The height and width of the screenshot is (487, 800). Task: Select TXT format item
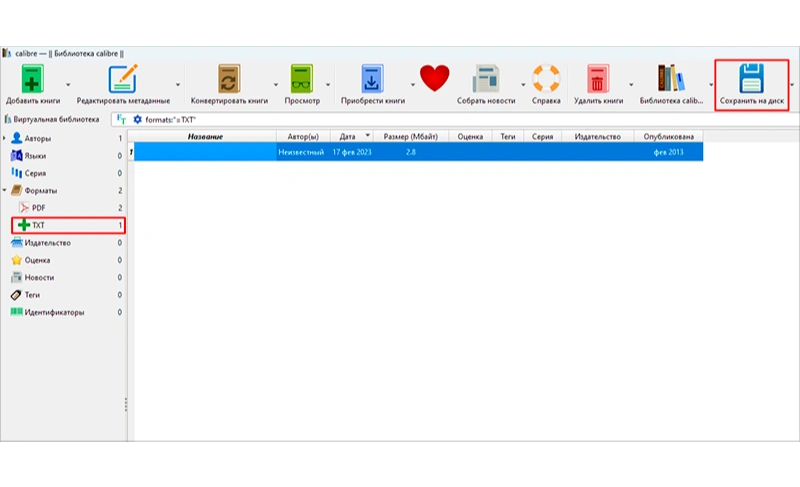point(68,225)
